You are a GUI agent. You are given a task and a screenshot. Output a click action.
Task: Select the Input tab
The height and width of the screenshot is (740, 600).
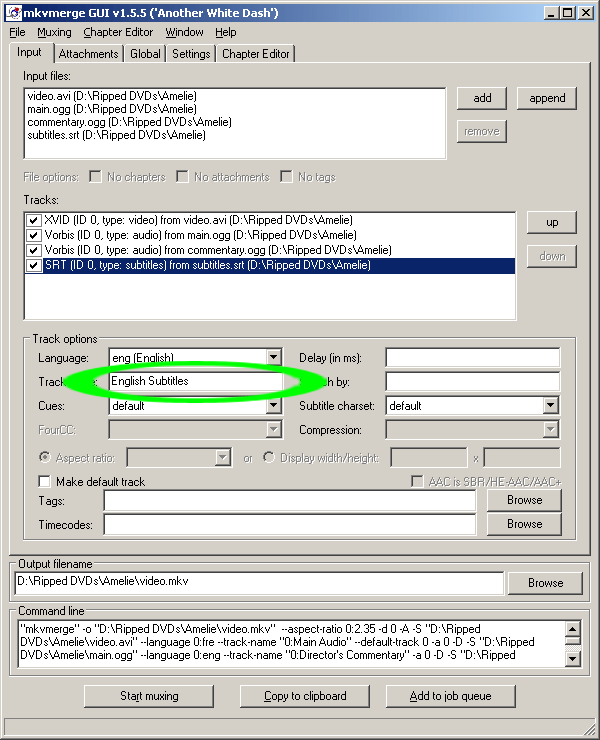tap(29, 52)
